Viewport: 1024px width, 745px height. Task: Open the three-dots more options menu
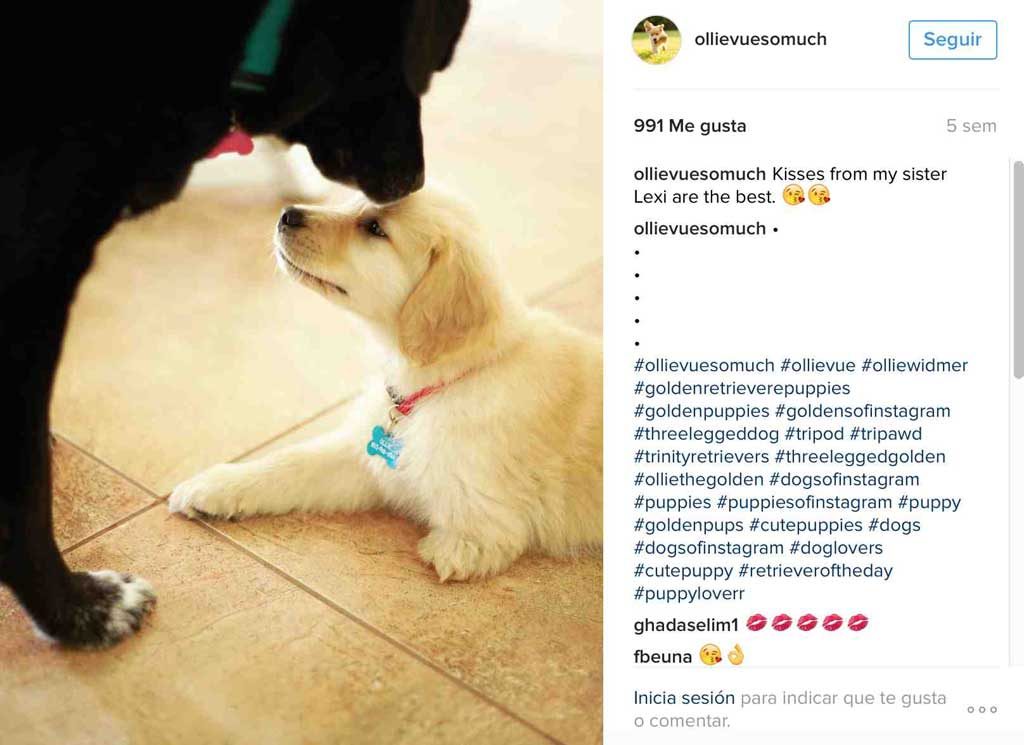point(982,710)
